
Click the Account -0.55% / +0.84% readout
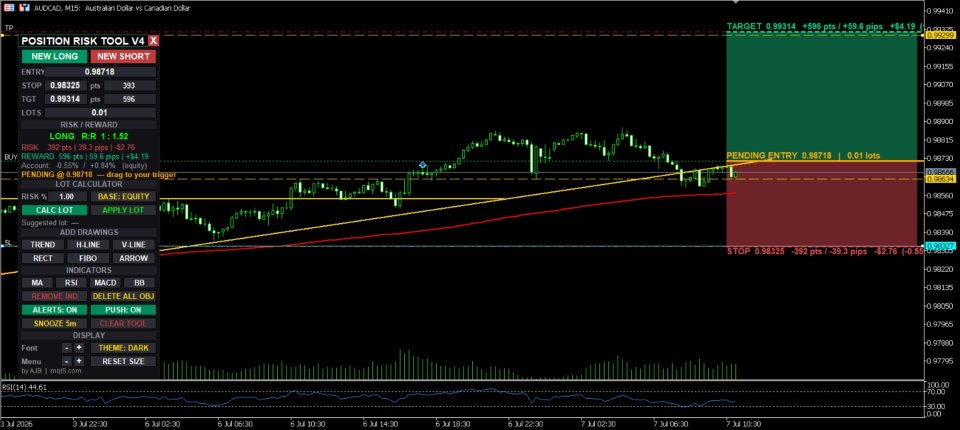click(82, 165)
